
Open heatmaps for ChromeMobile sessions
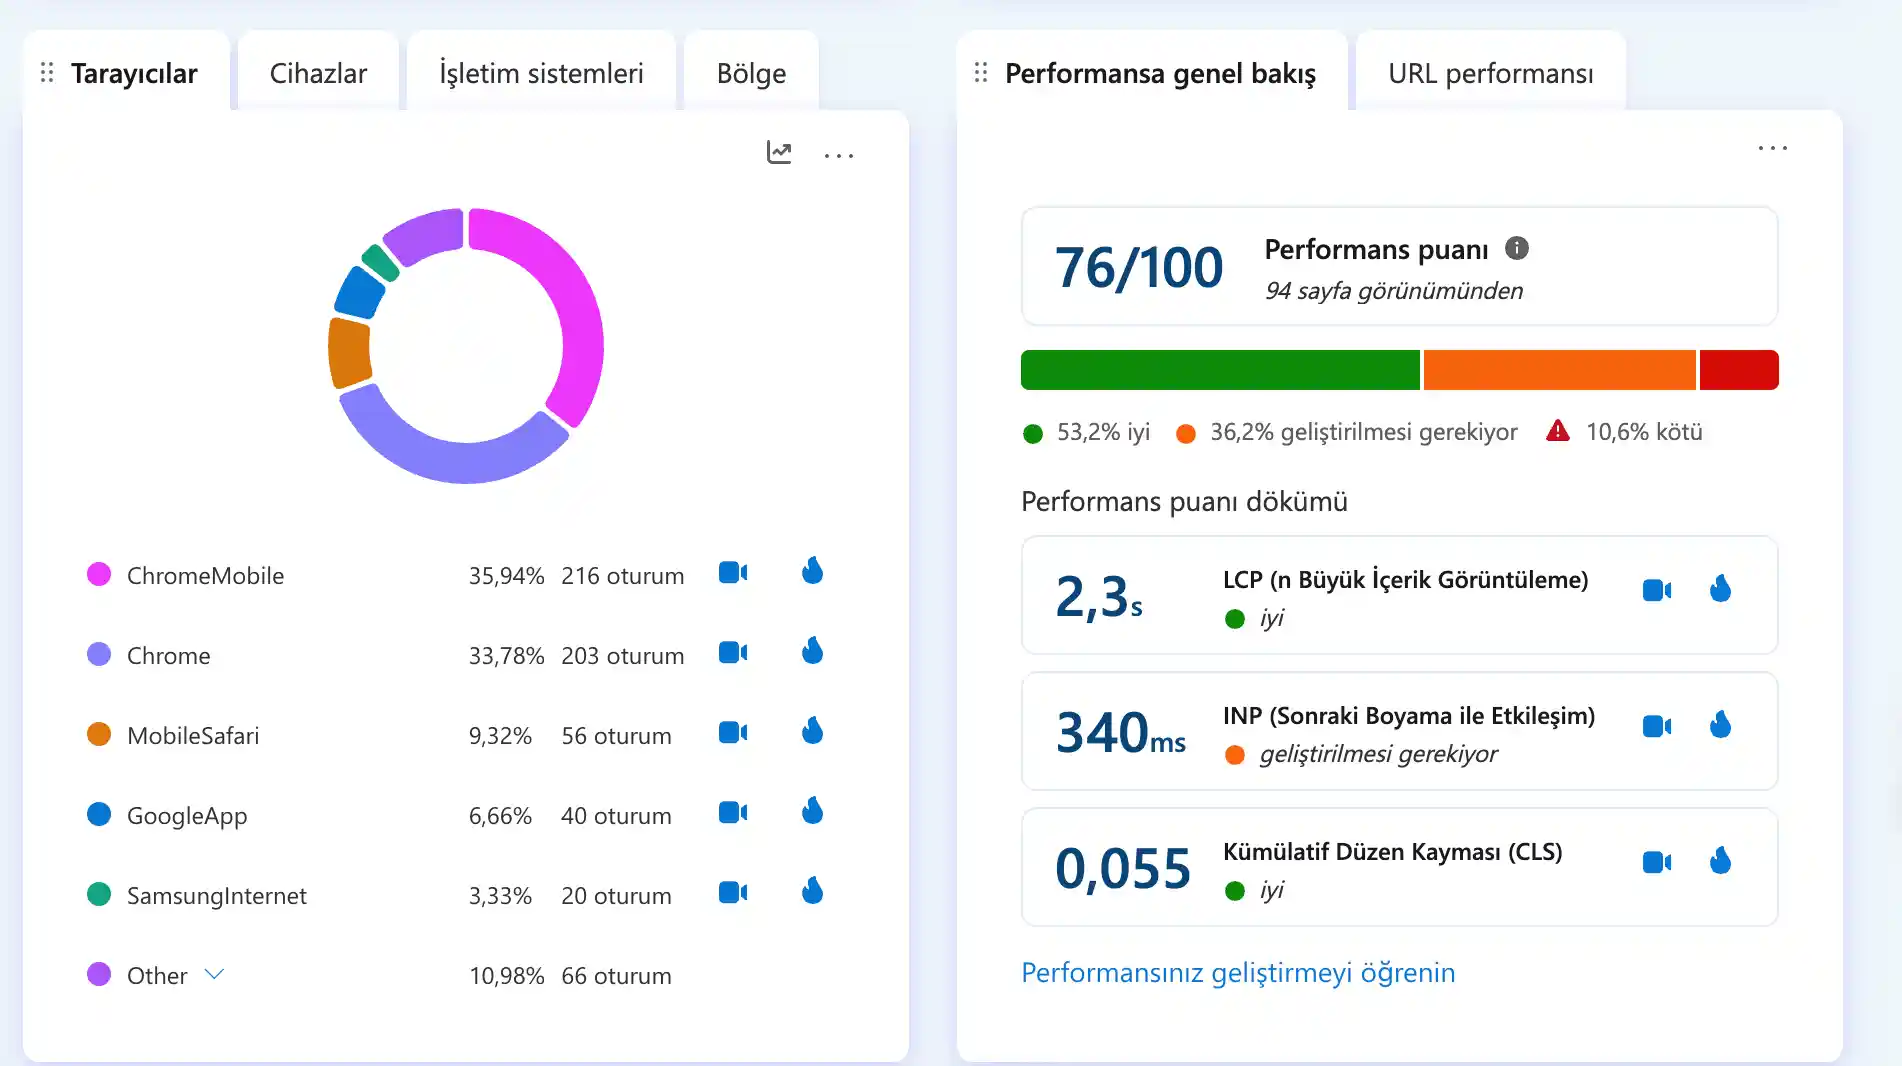(813, 571)
